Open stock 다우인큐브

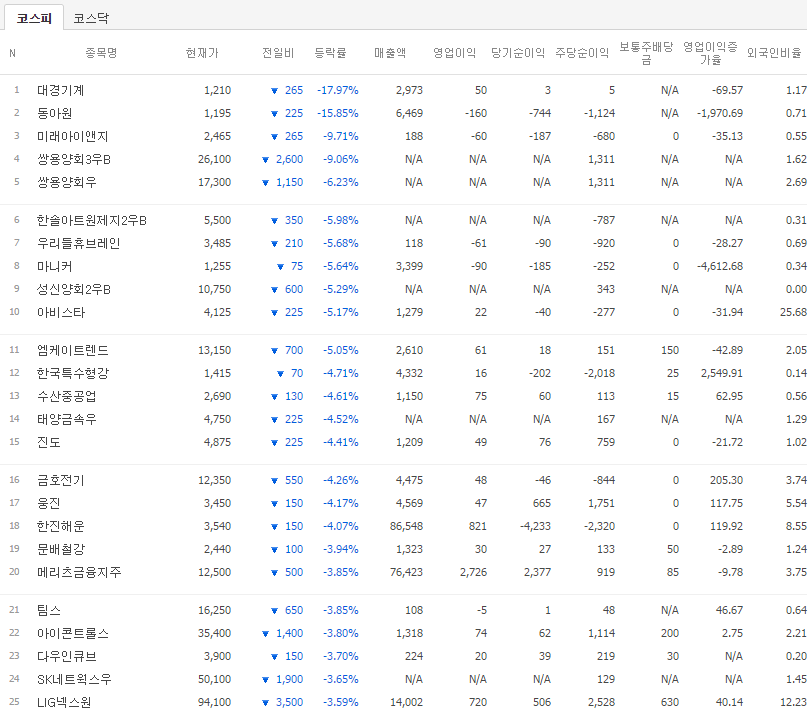[67, 656]
